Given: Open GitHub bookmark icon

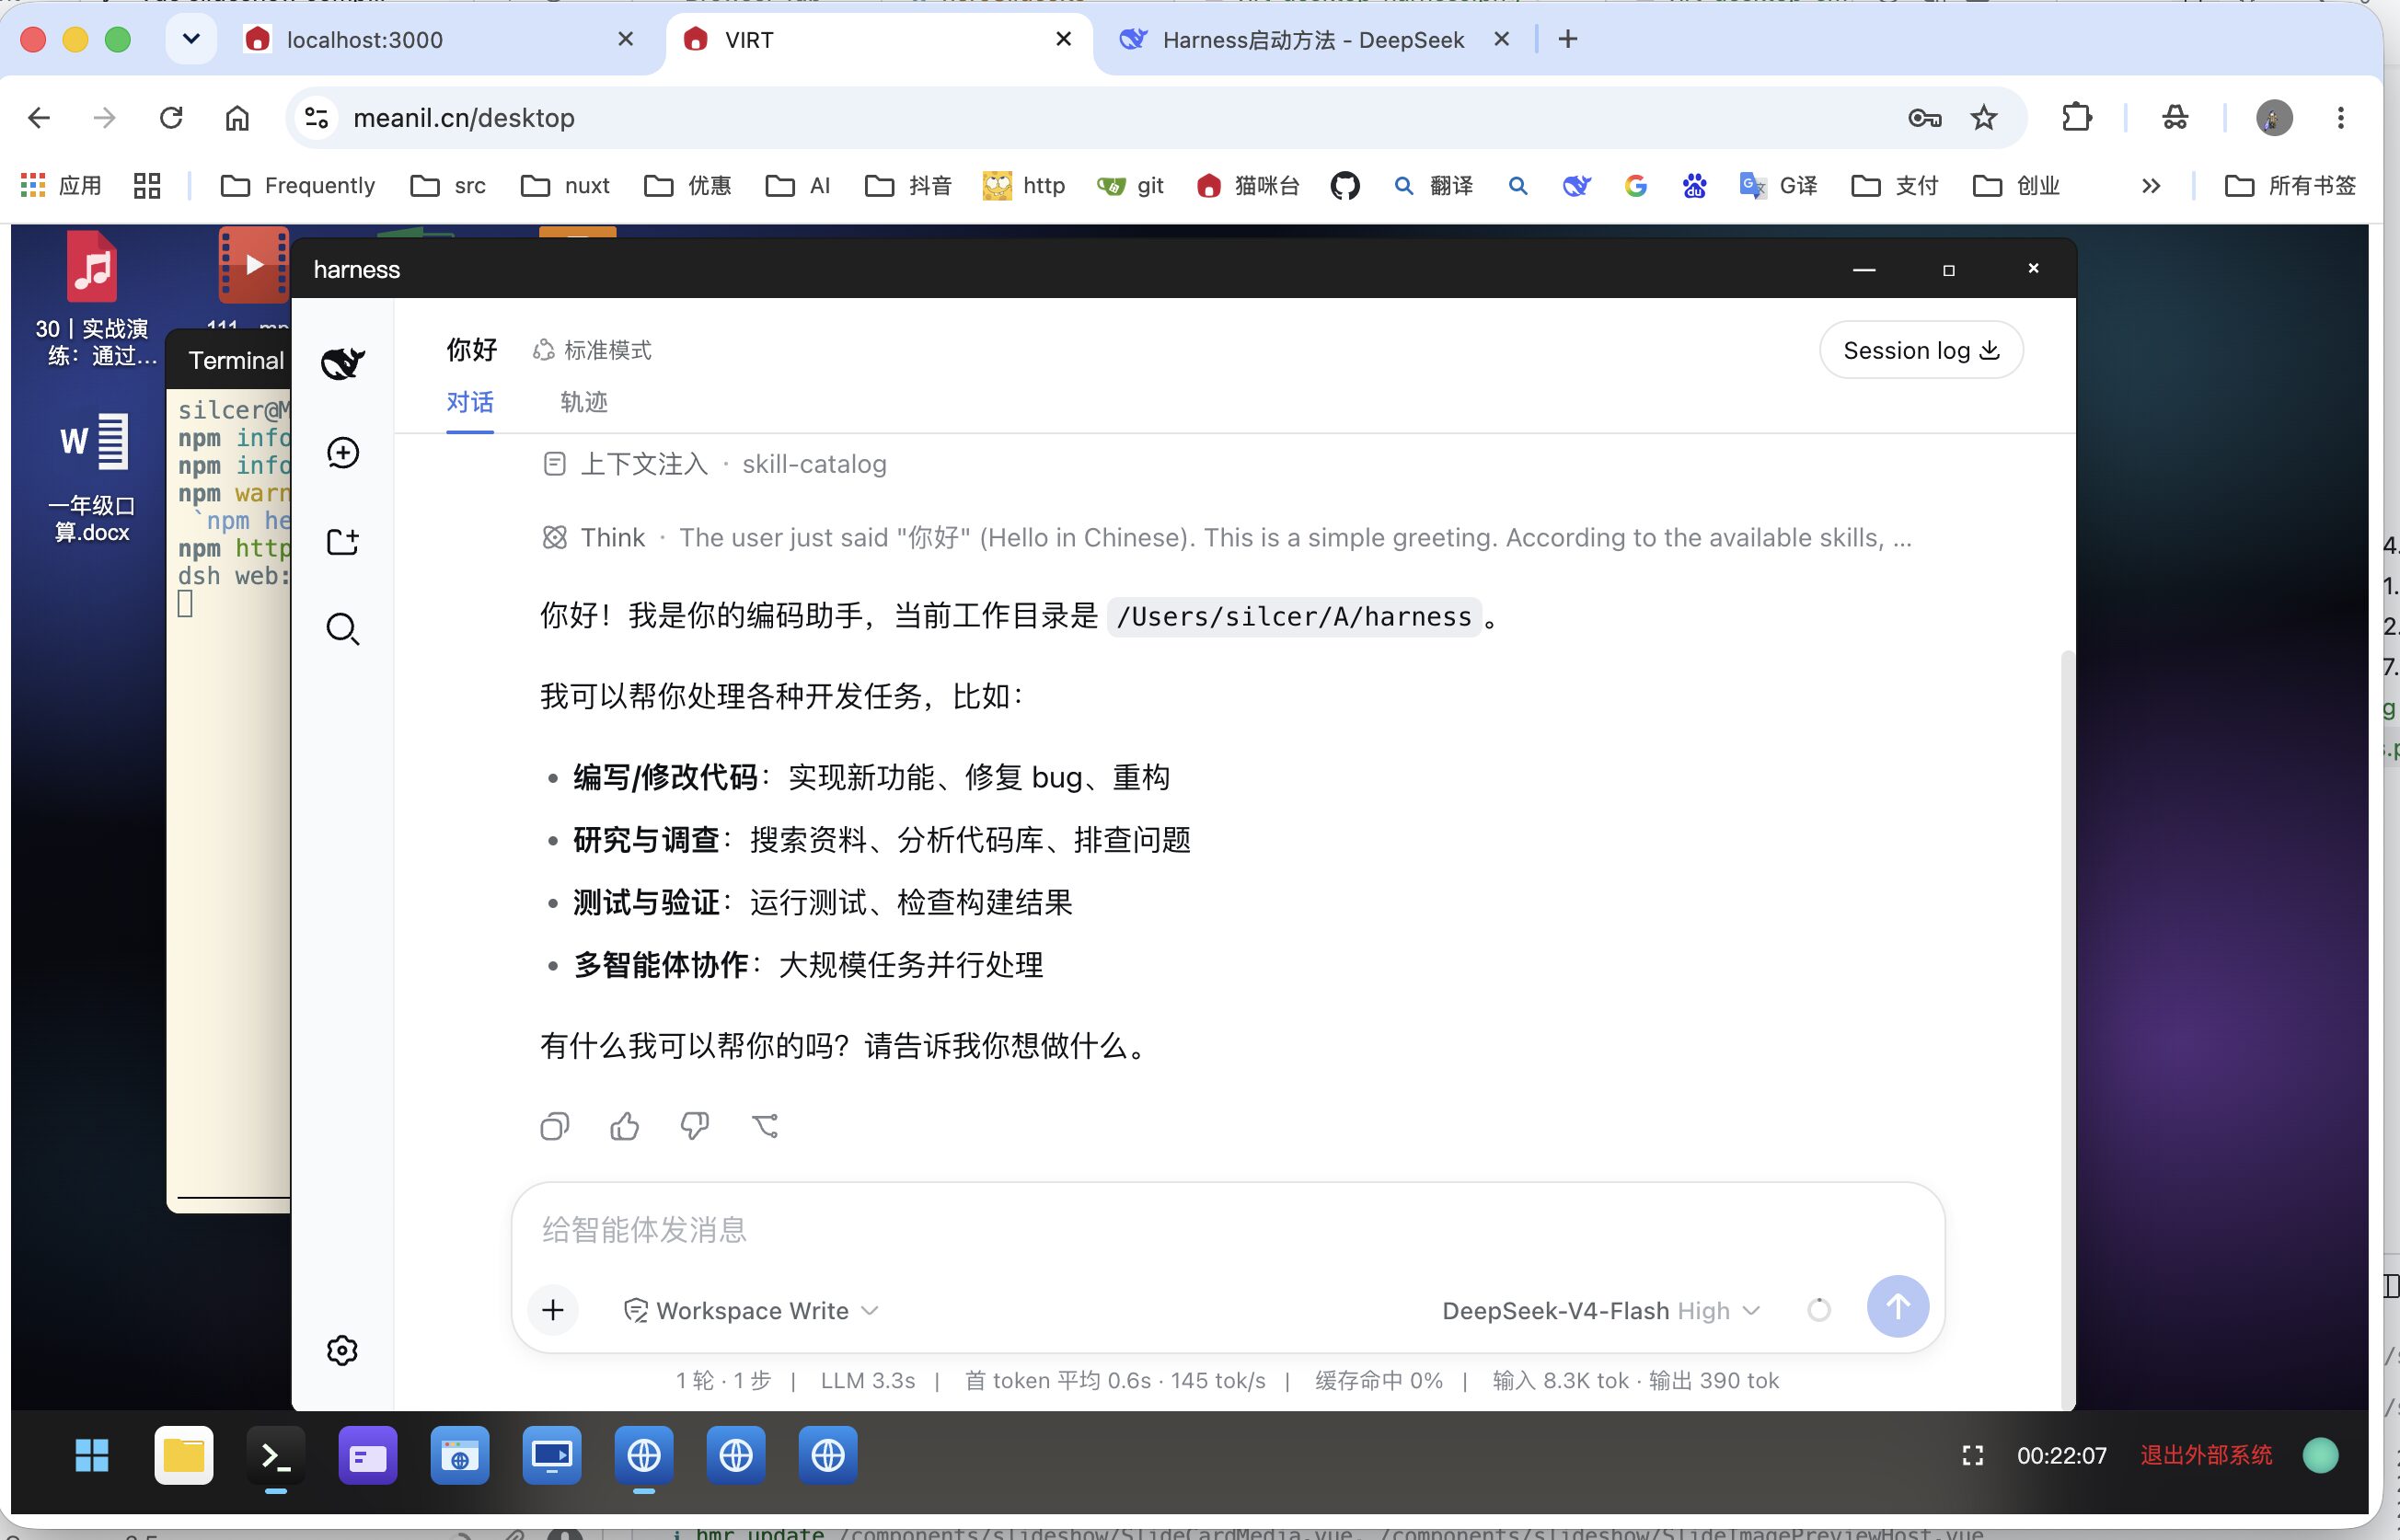Looking at the screenshot, I should (1345, 185).
